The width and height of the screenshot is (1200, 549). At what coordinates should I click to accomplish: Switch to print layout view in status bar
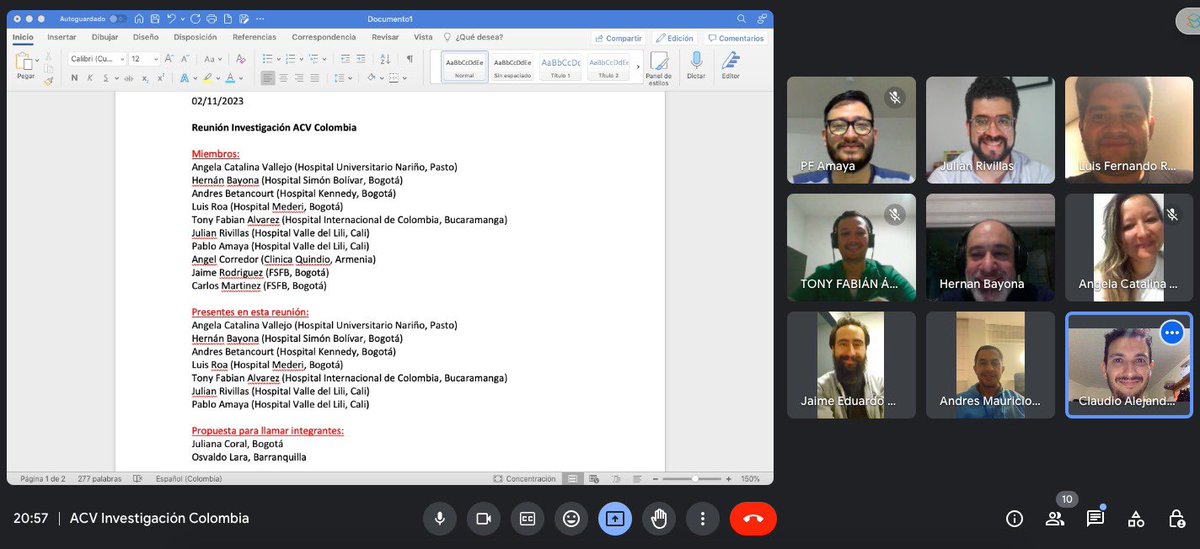point(571,478)
